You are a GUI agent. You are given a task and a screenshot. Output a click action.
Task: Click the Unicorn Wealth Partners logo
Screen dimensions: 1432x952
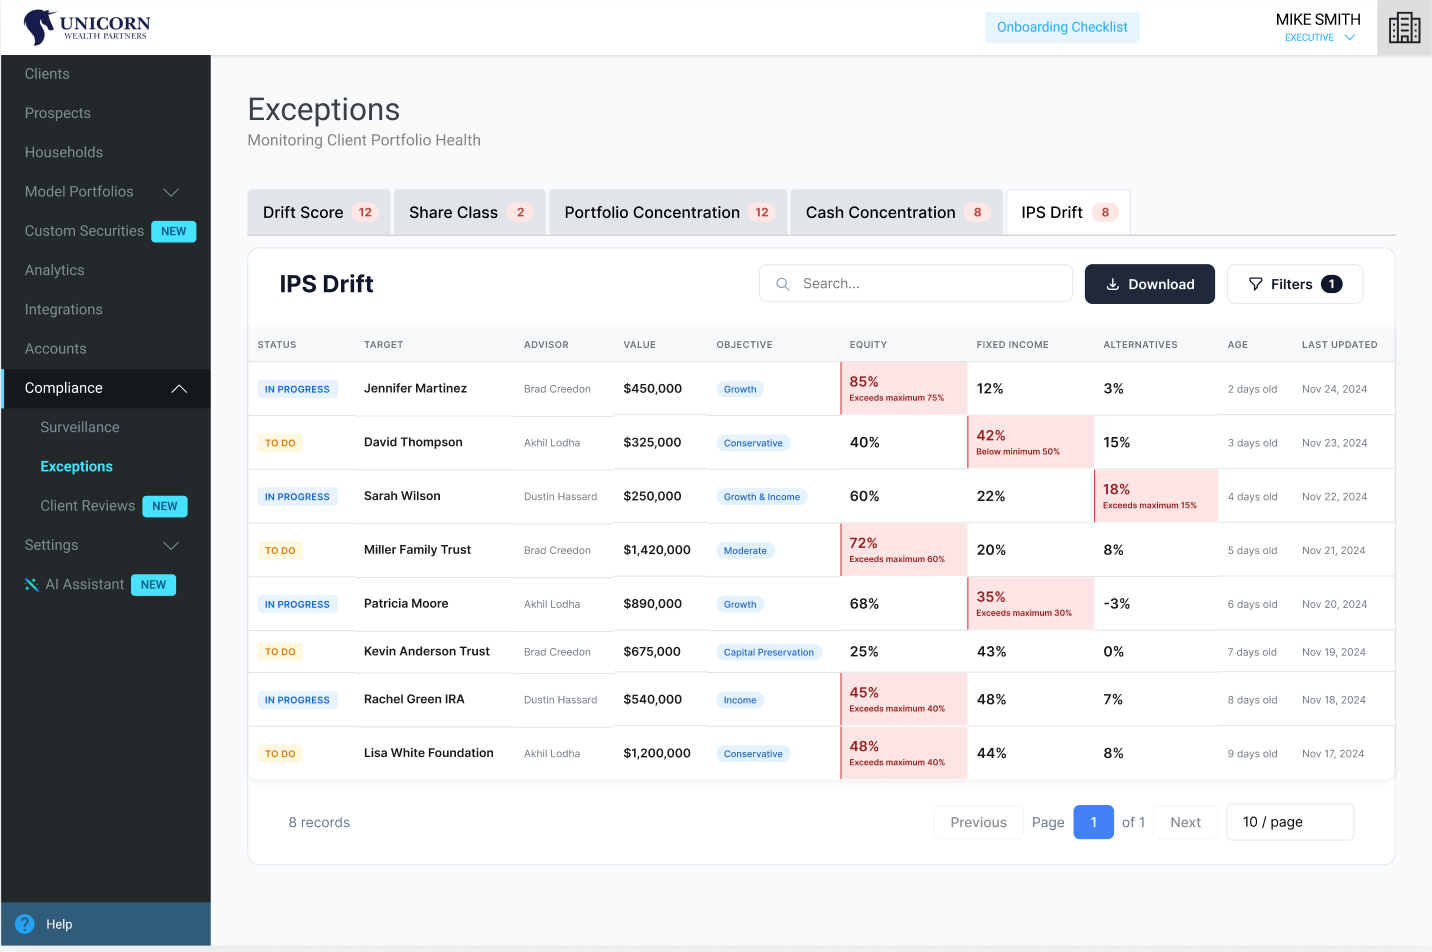(x=87, y=27)
